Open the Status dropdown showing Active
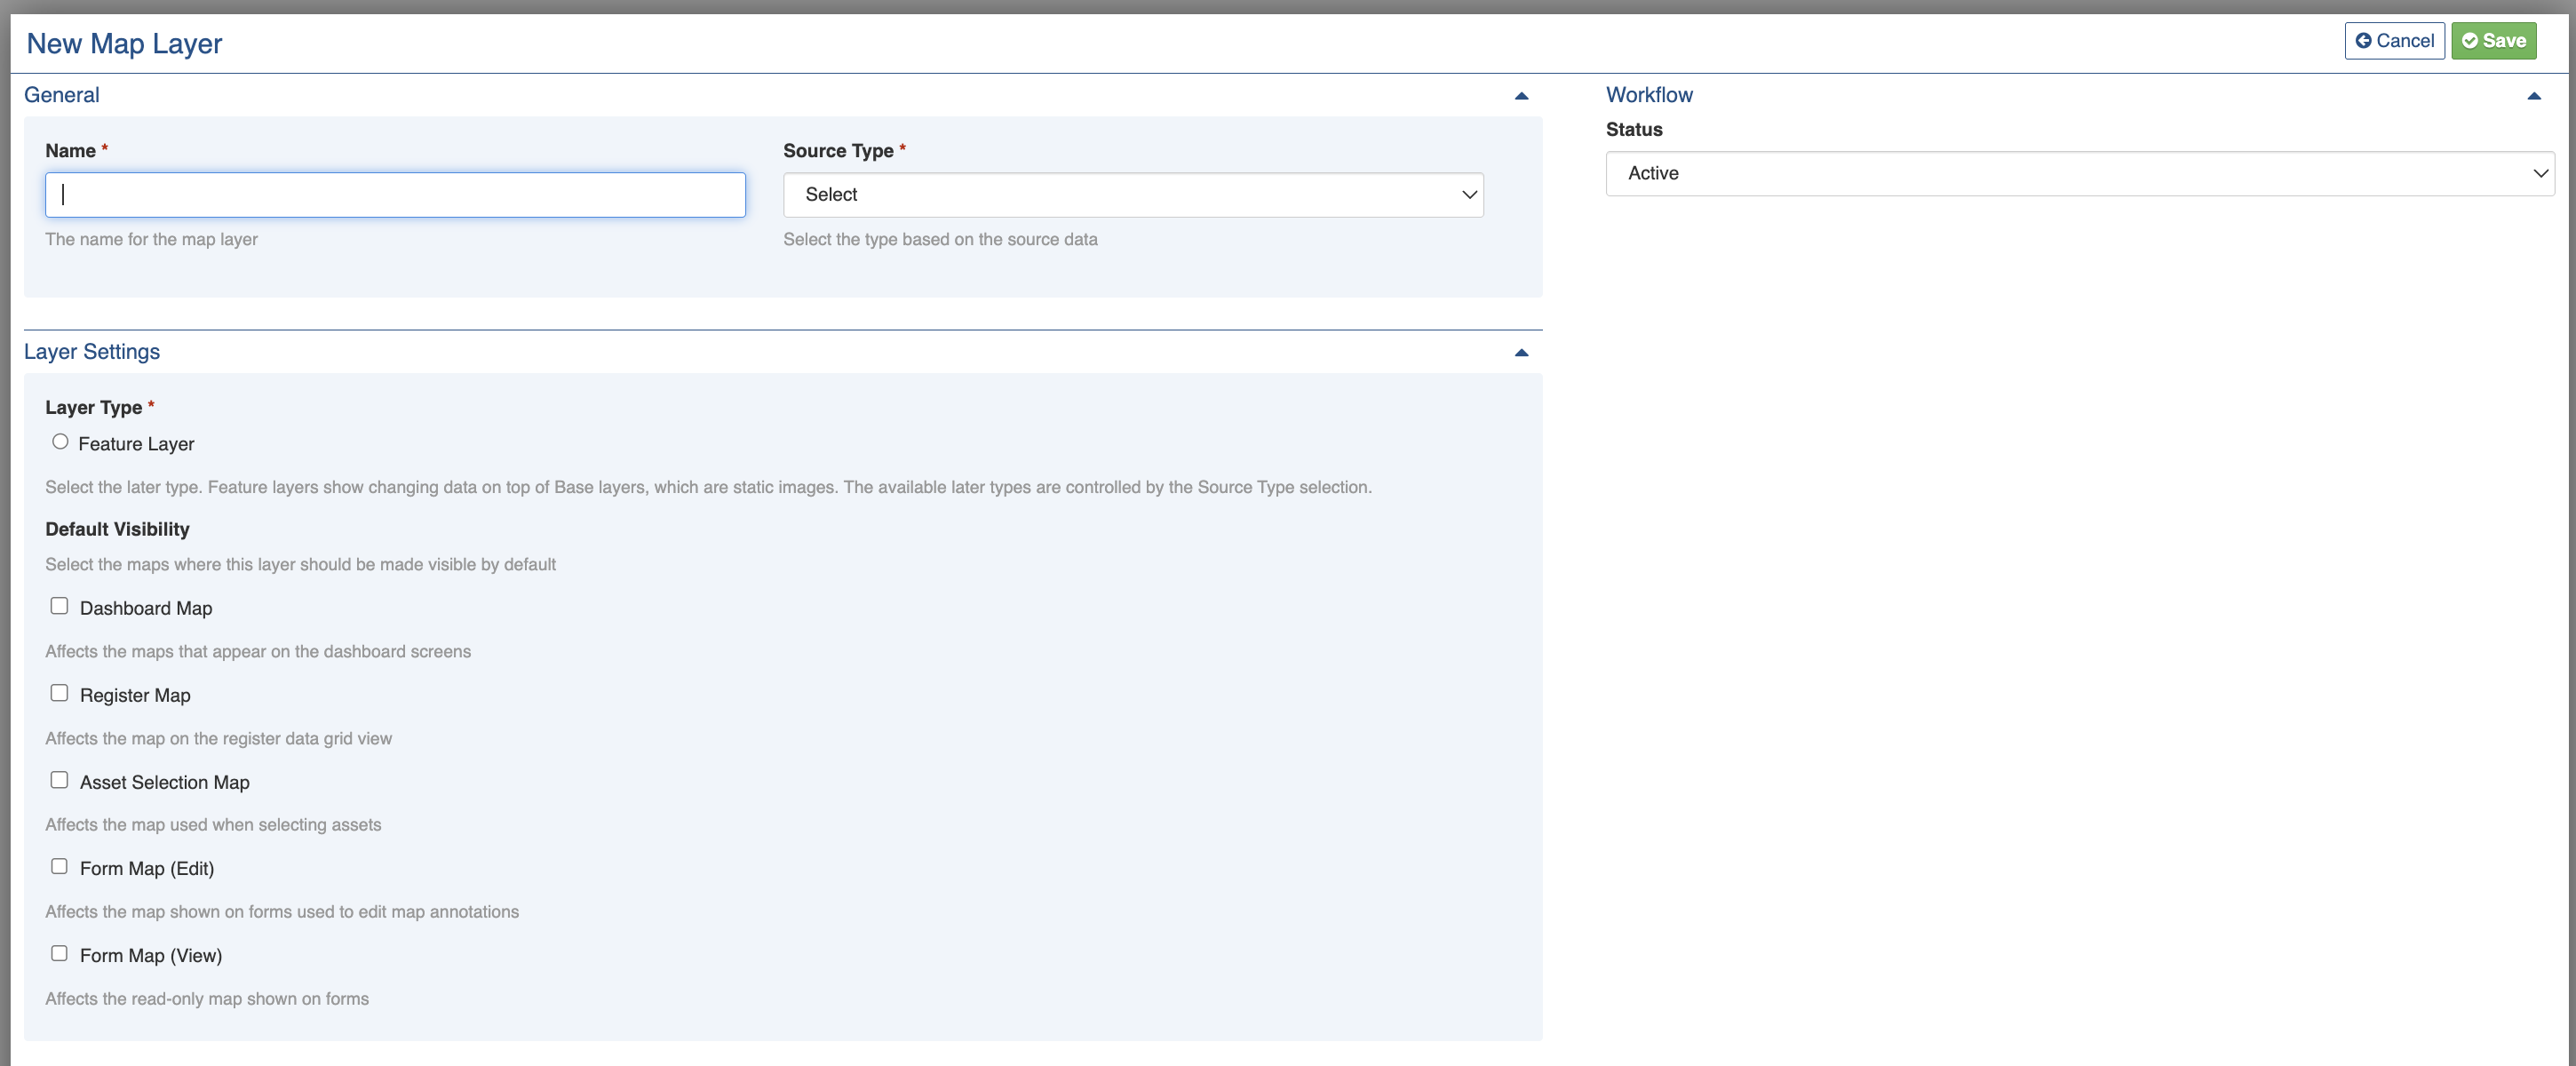Screen dimensions: 2576x1066 (2079, 174)
